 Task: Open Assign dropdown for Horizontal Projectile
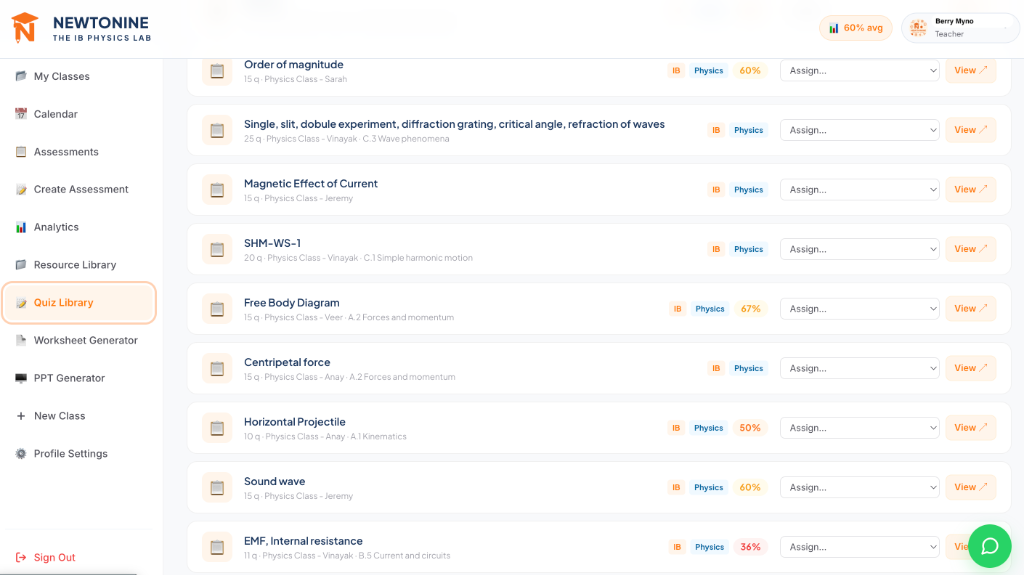(859, 427)
